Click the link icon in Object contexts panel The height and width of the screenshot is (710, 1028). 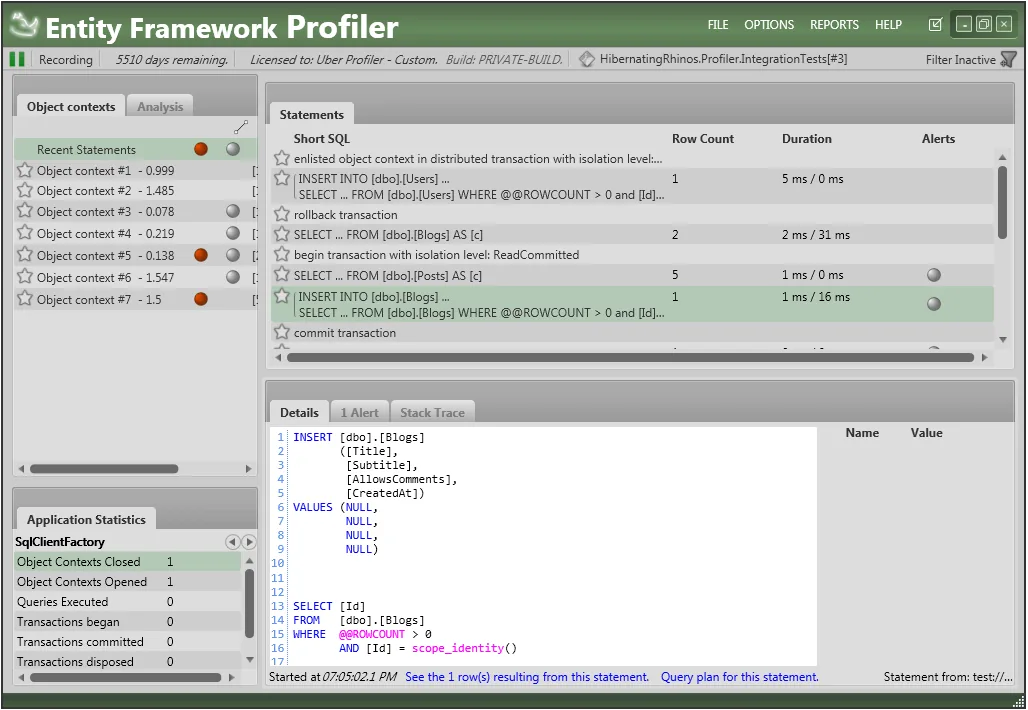coord(241,127)
